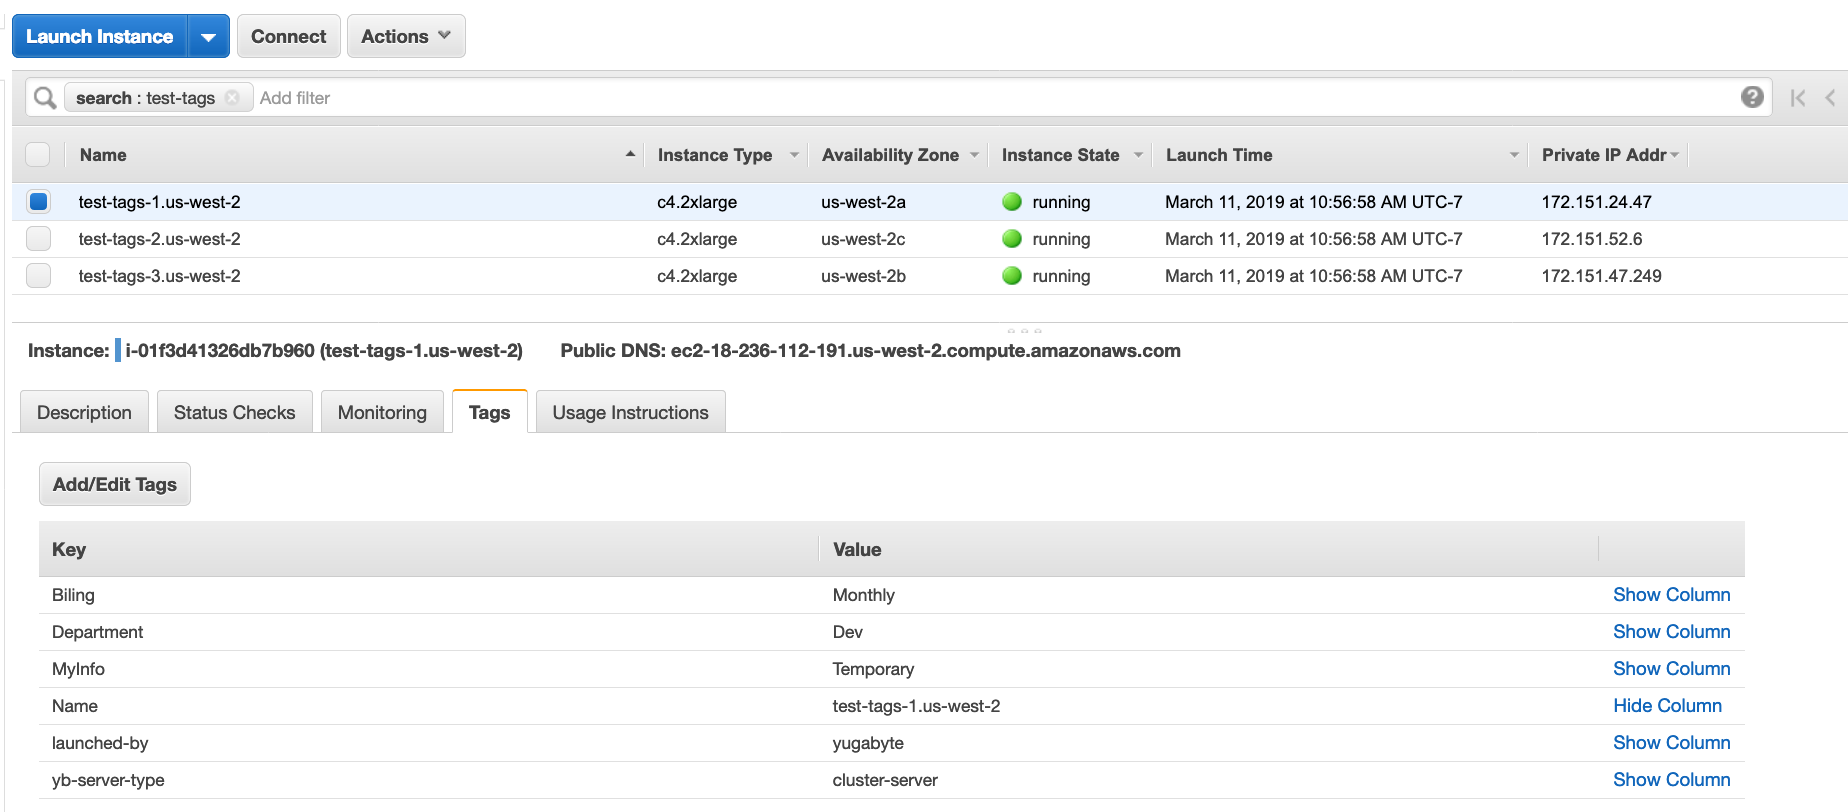1848x812 pixels.
Task: Click the search magnifier icon
Action: point(45,98)
